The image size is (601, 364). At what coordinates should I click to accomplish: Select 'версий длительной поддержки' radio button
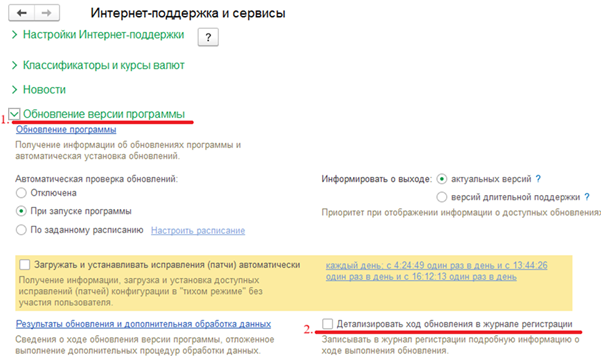coord(442,197)
